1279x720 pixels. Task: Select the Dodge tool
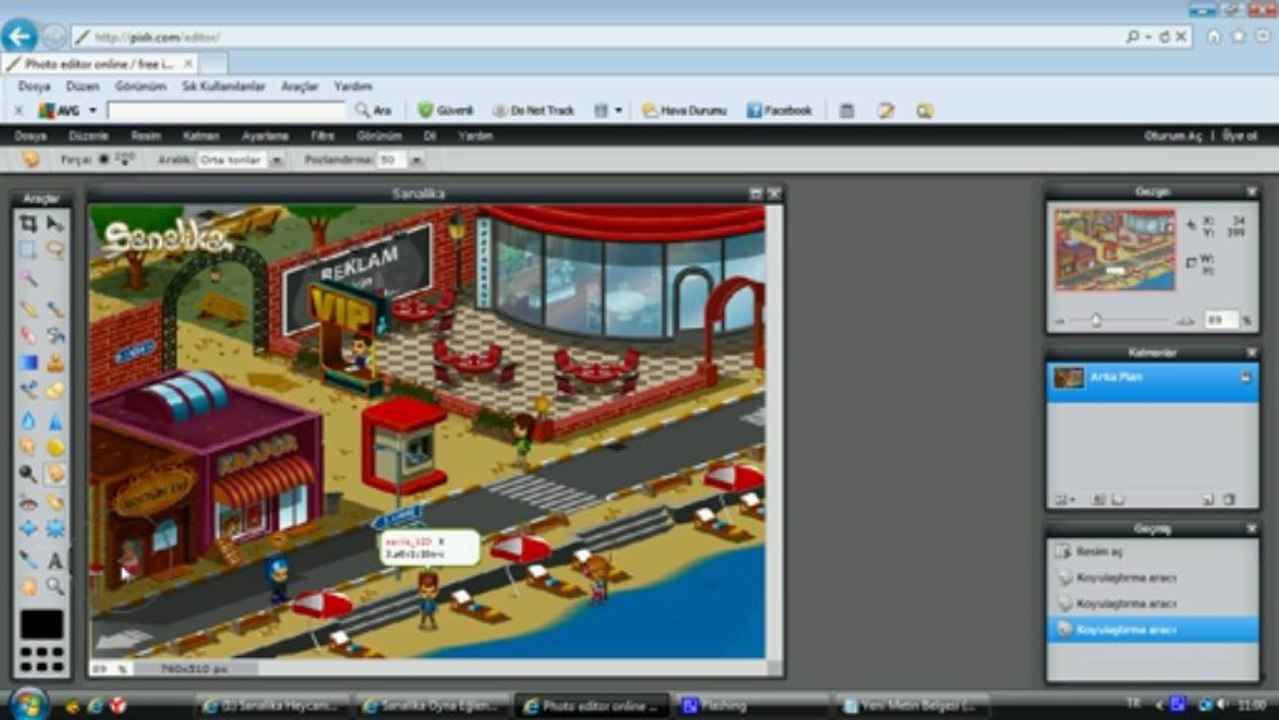29,474
